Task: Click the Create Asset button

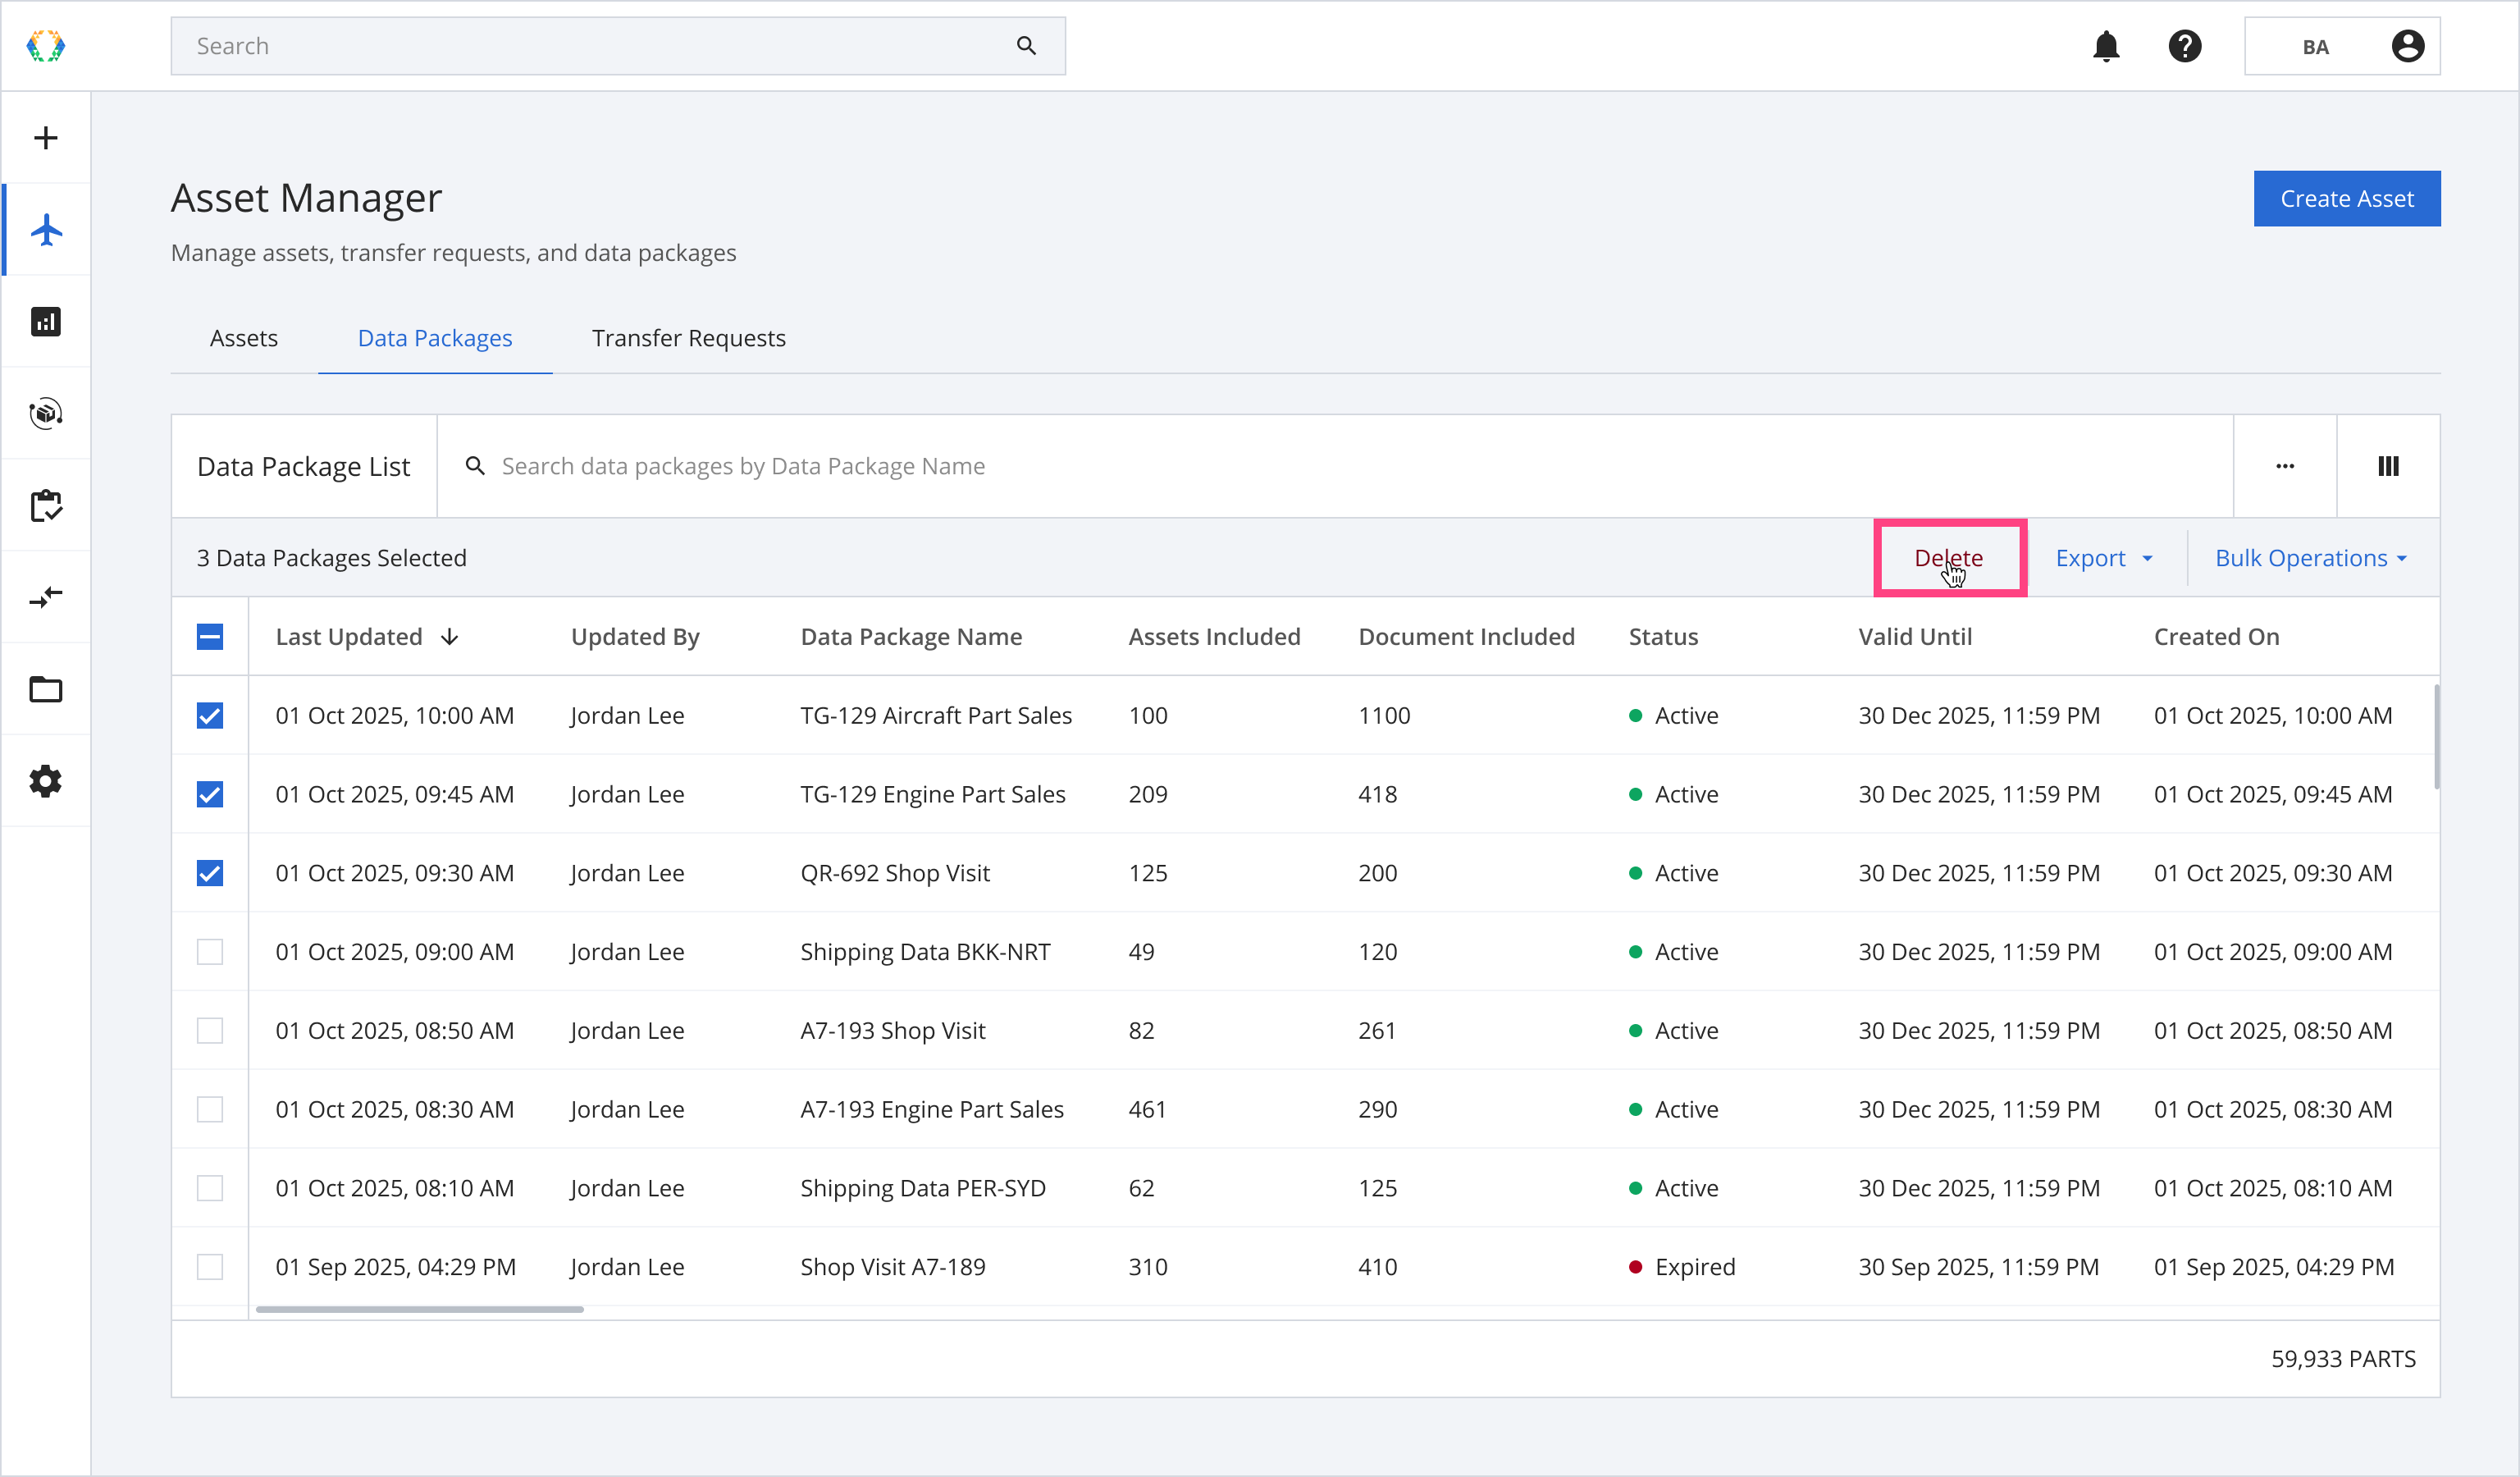Action: [x=2346, y=199]
